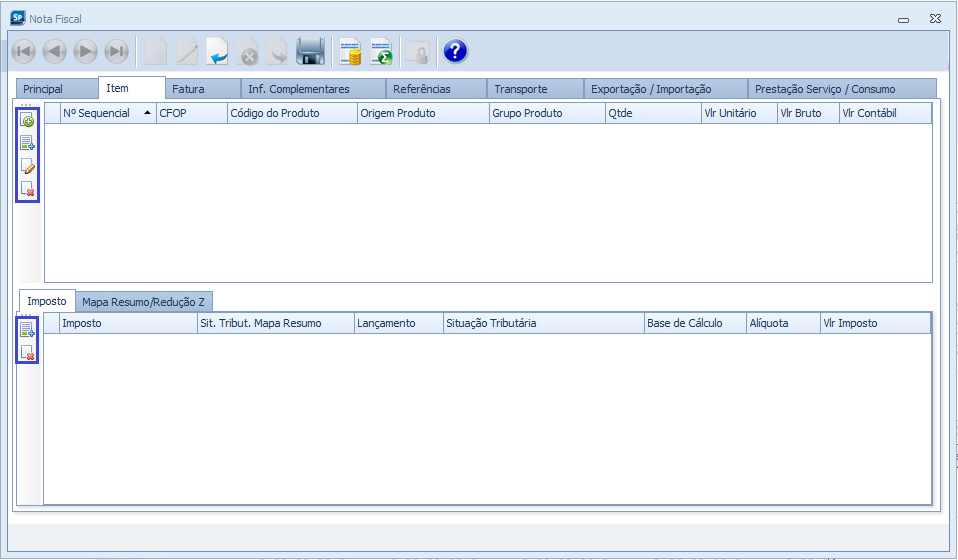Edit item using the pencil icon

coord(28,166)
